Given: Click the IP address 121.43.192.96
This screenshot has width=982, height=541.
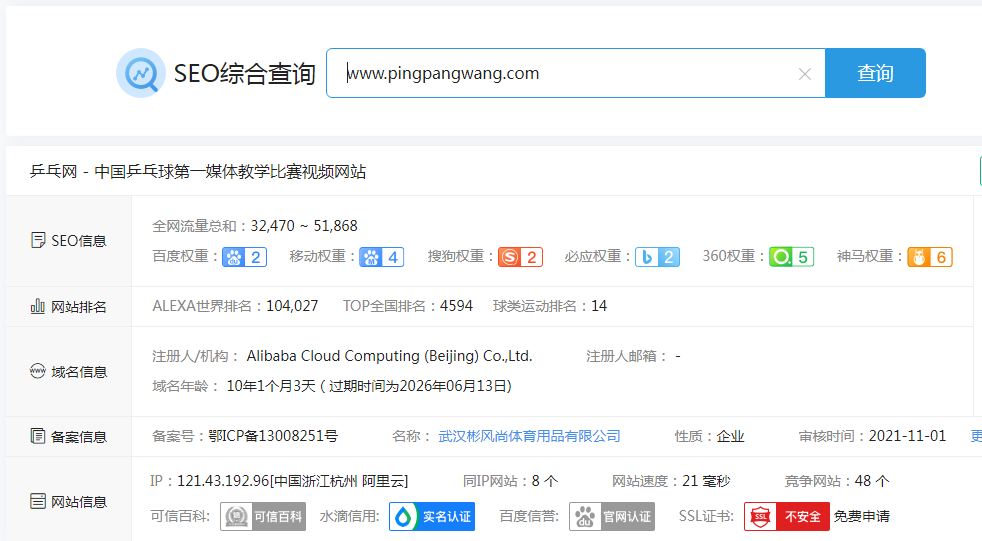Looking at the screenshot, I should coord(224,481).
